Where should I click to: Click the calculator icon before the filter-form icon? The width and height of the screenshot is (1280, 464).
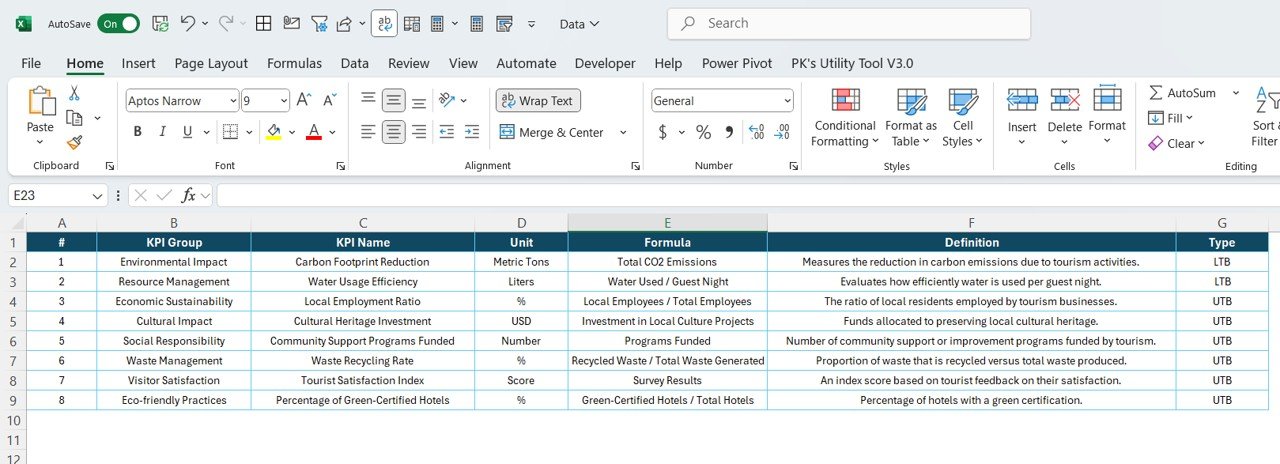477,23
